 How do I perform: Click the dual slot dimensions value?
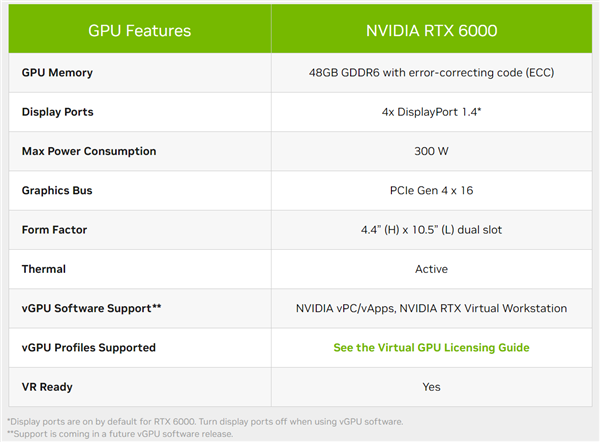pyautogui.click(x=431, y=230)
